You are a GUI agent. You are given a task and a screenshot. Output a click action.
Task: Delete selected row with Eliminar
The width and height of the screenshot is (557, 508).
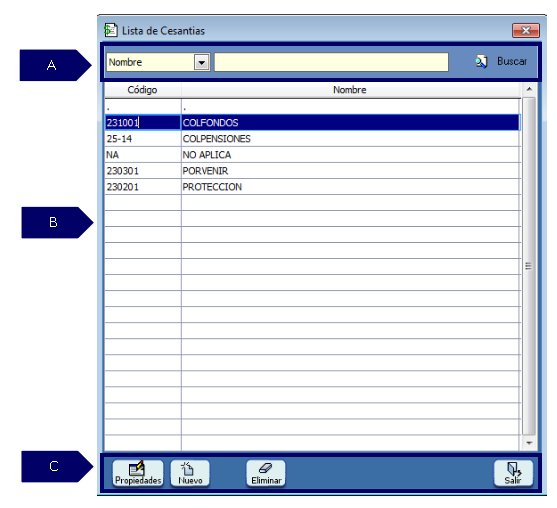pos(266,473)
